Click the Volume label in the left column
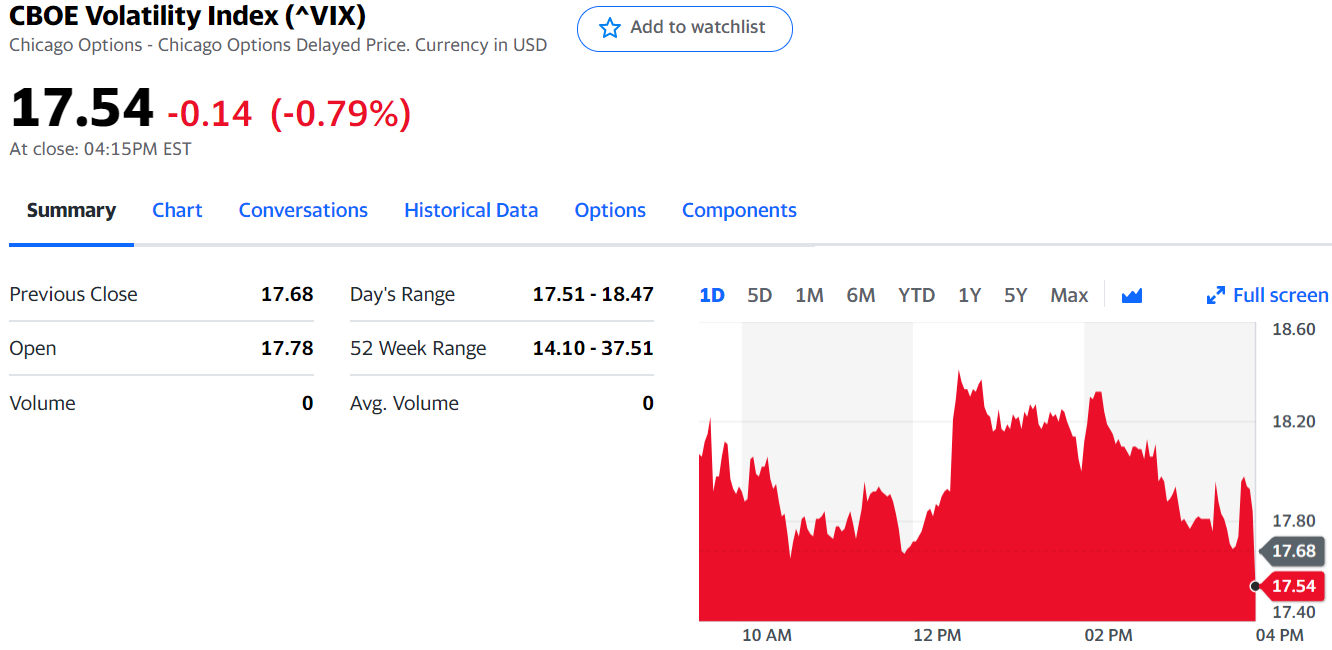The image size is (1332, 650). click(x=42, y=403)
